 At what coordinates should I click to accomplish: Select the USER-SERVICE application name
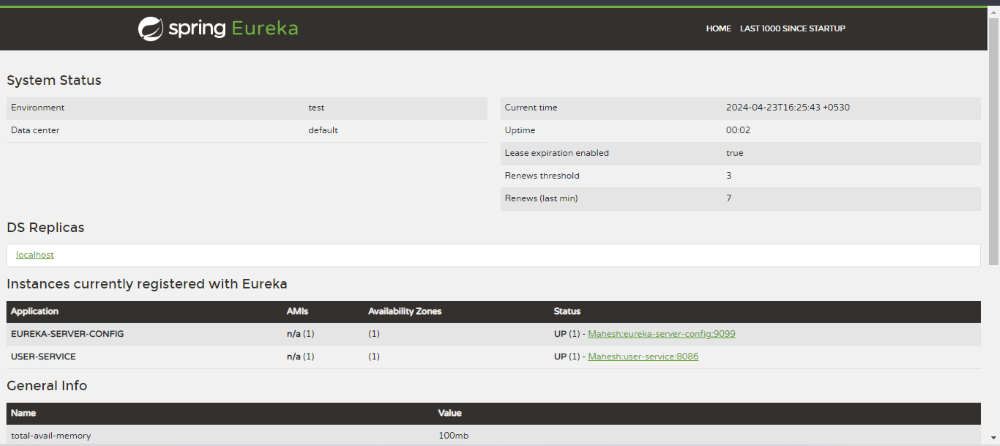pos(43,357)
